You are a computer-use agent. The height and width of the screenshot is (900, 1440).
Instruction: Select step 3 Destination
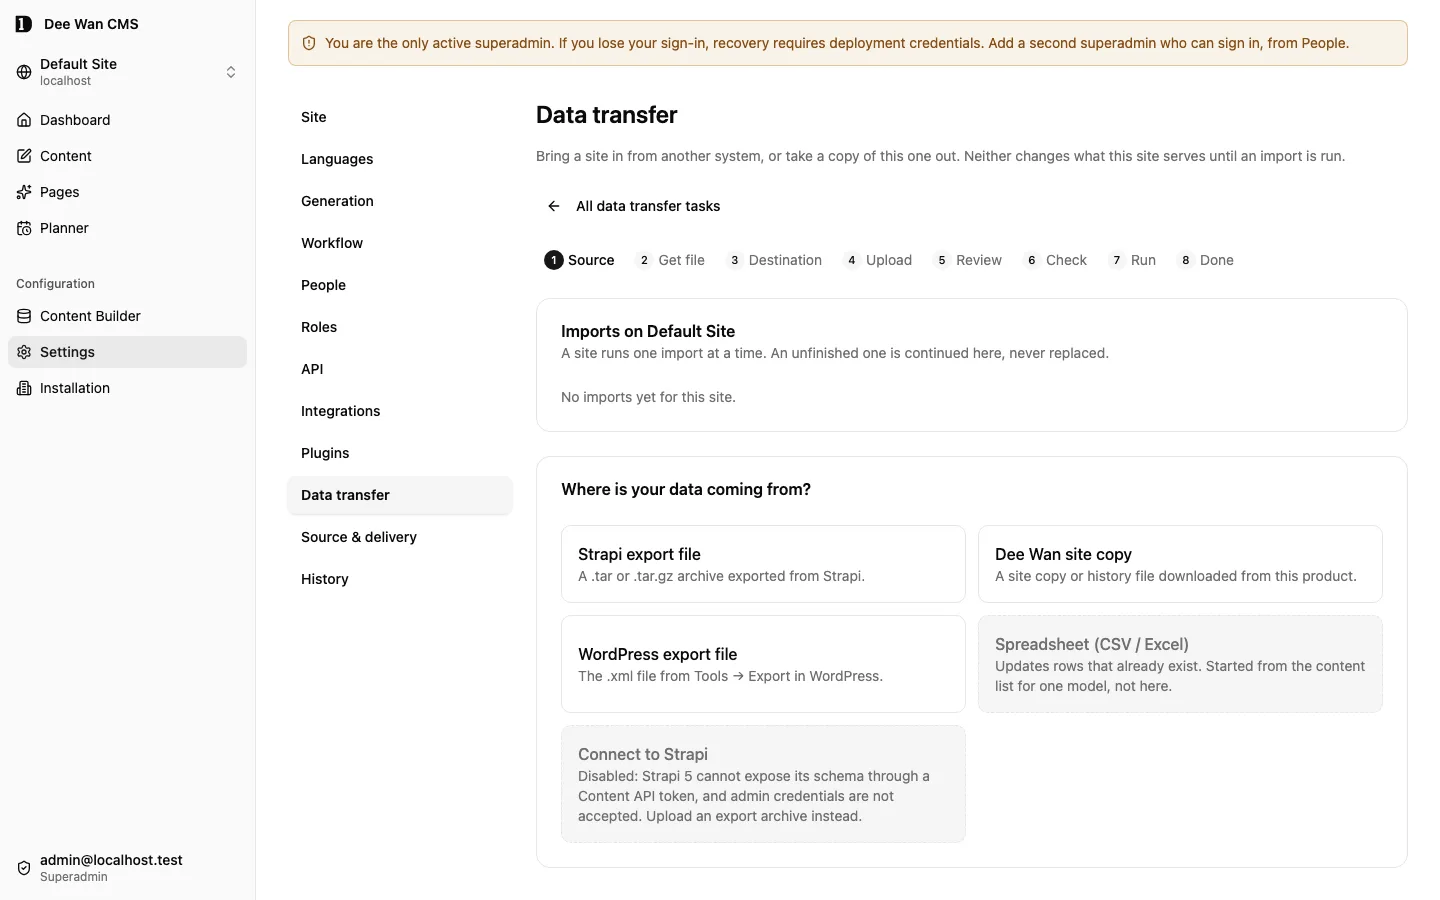click(774, 260)
